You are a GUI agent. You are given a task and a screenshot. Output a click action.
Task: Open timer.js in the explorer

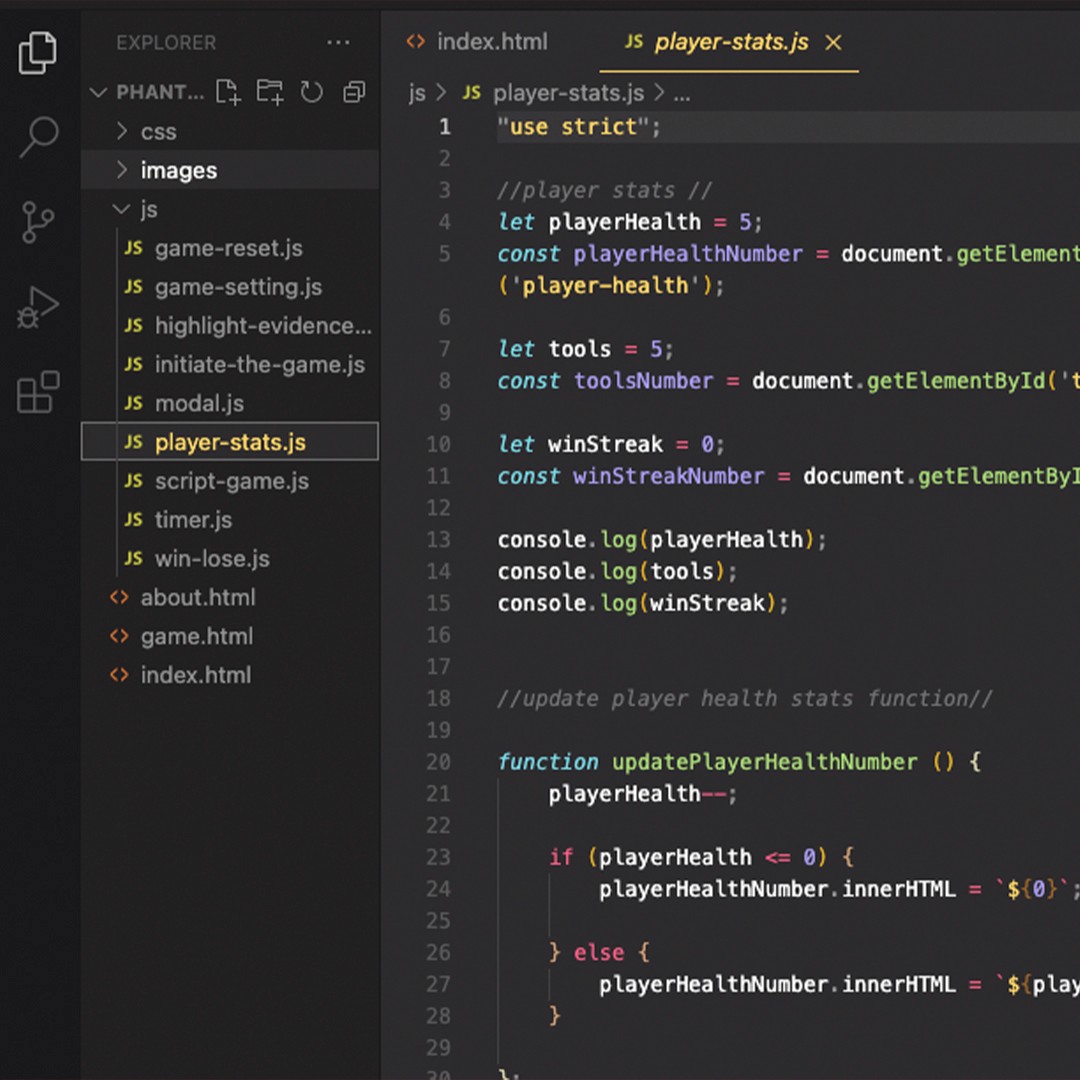[x=230, y=519]
